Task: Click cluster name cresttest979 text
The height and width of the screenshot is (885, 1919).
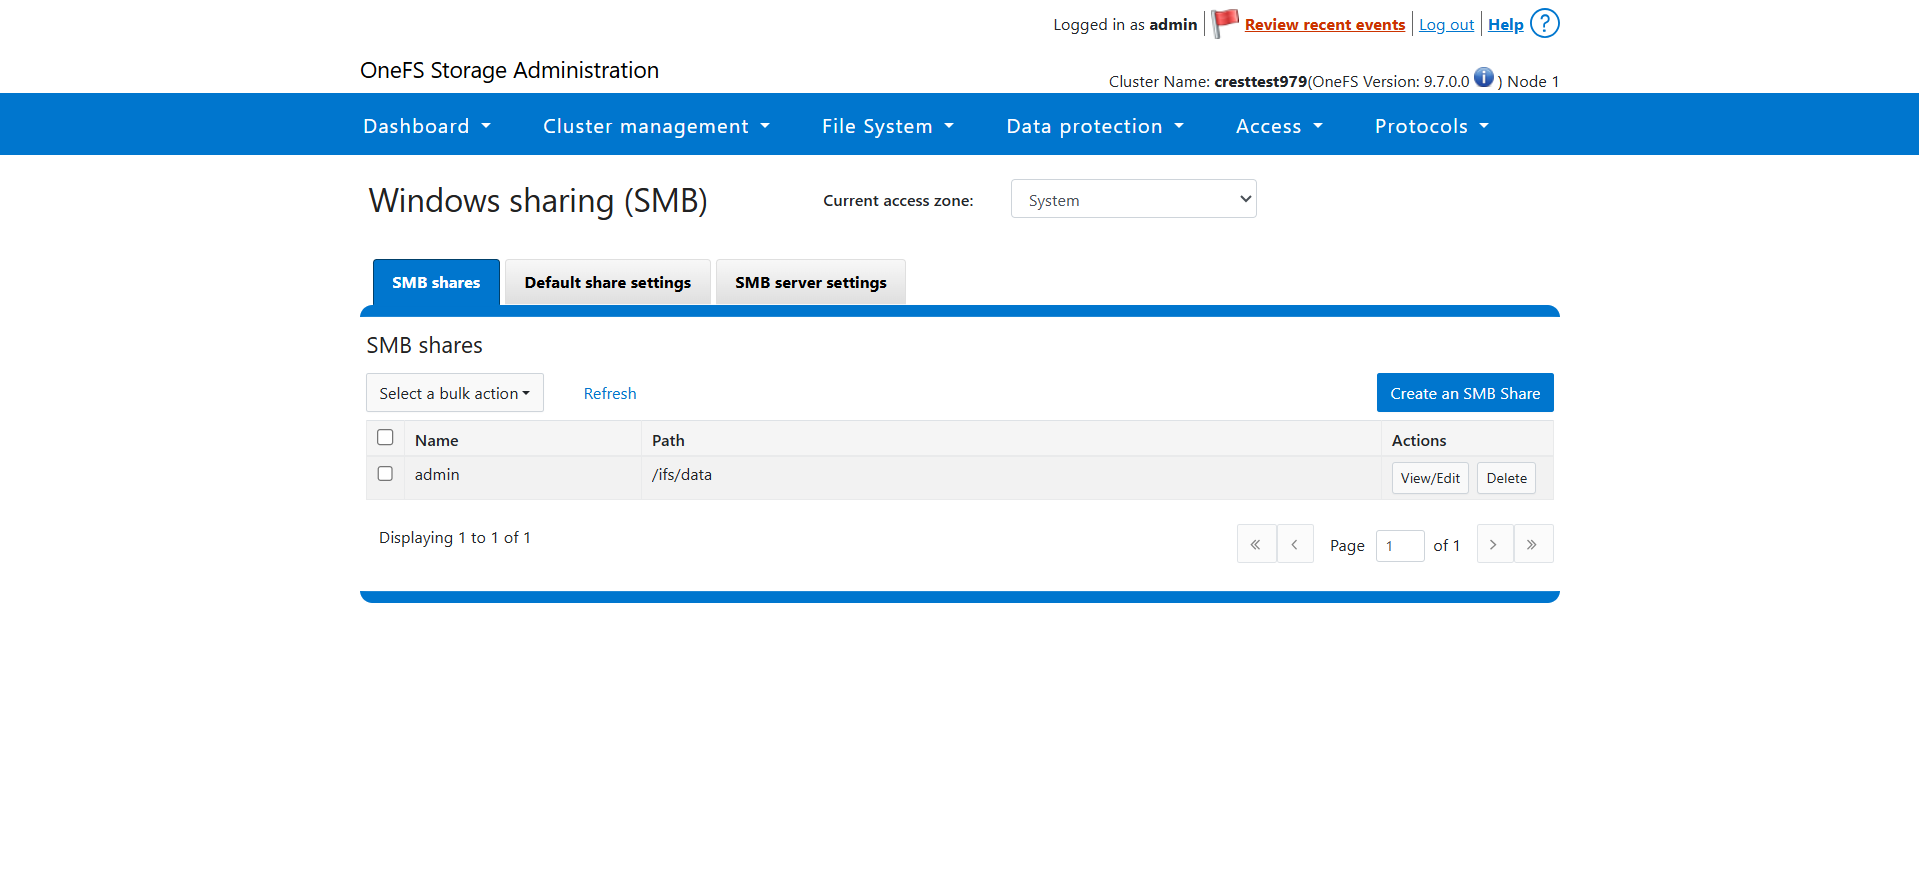Action: click(1260, 81)
